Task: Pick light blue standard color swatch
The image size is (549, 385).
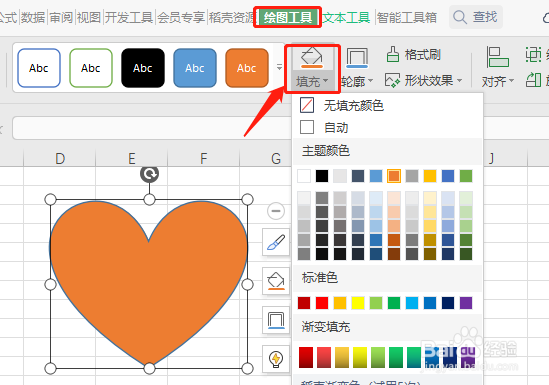Action: tap(412, 303)
